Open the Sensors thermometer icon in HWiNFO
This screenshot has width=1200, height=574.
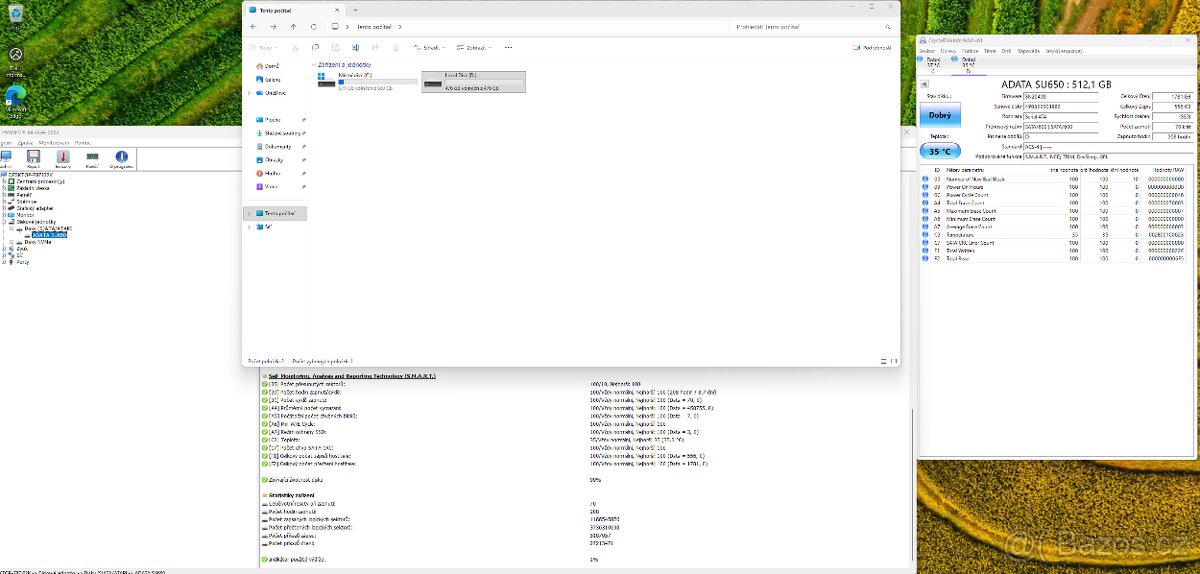(x=62, y=158)
